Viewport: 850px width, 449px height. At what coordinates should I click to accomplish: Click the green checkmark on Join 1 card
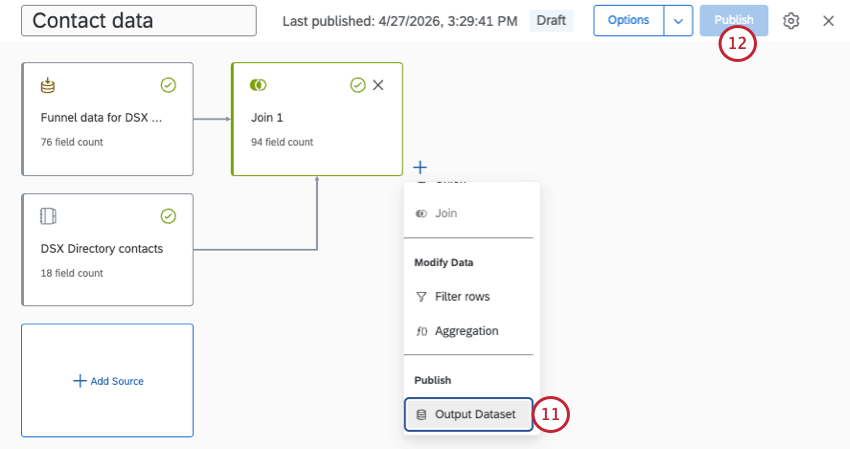click(x=358, y=85)
